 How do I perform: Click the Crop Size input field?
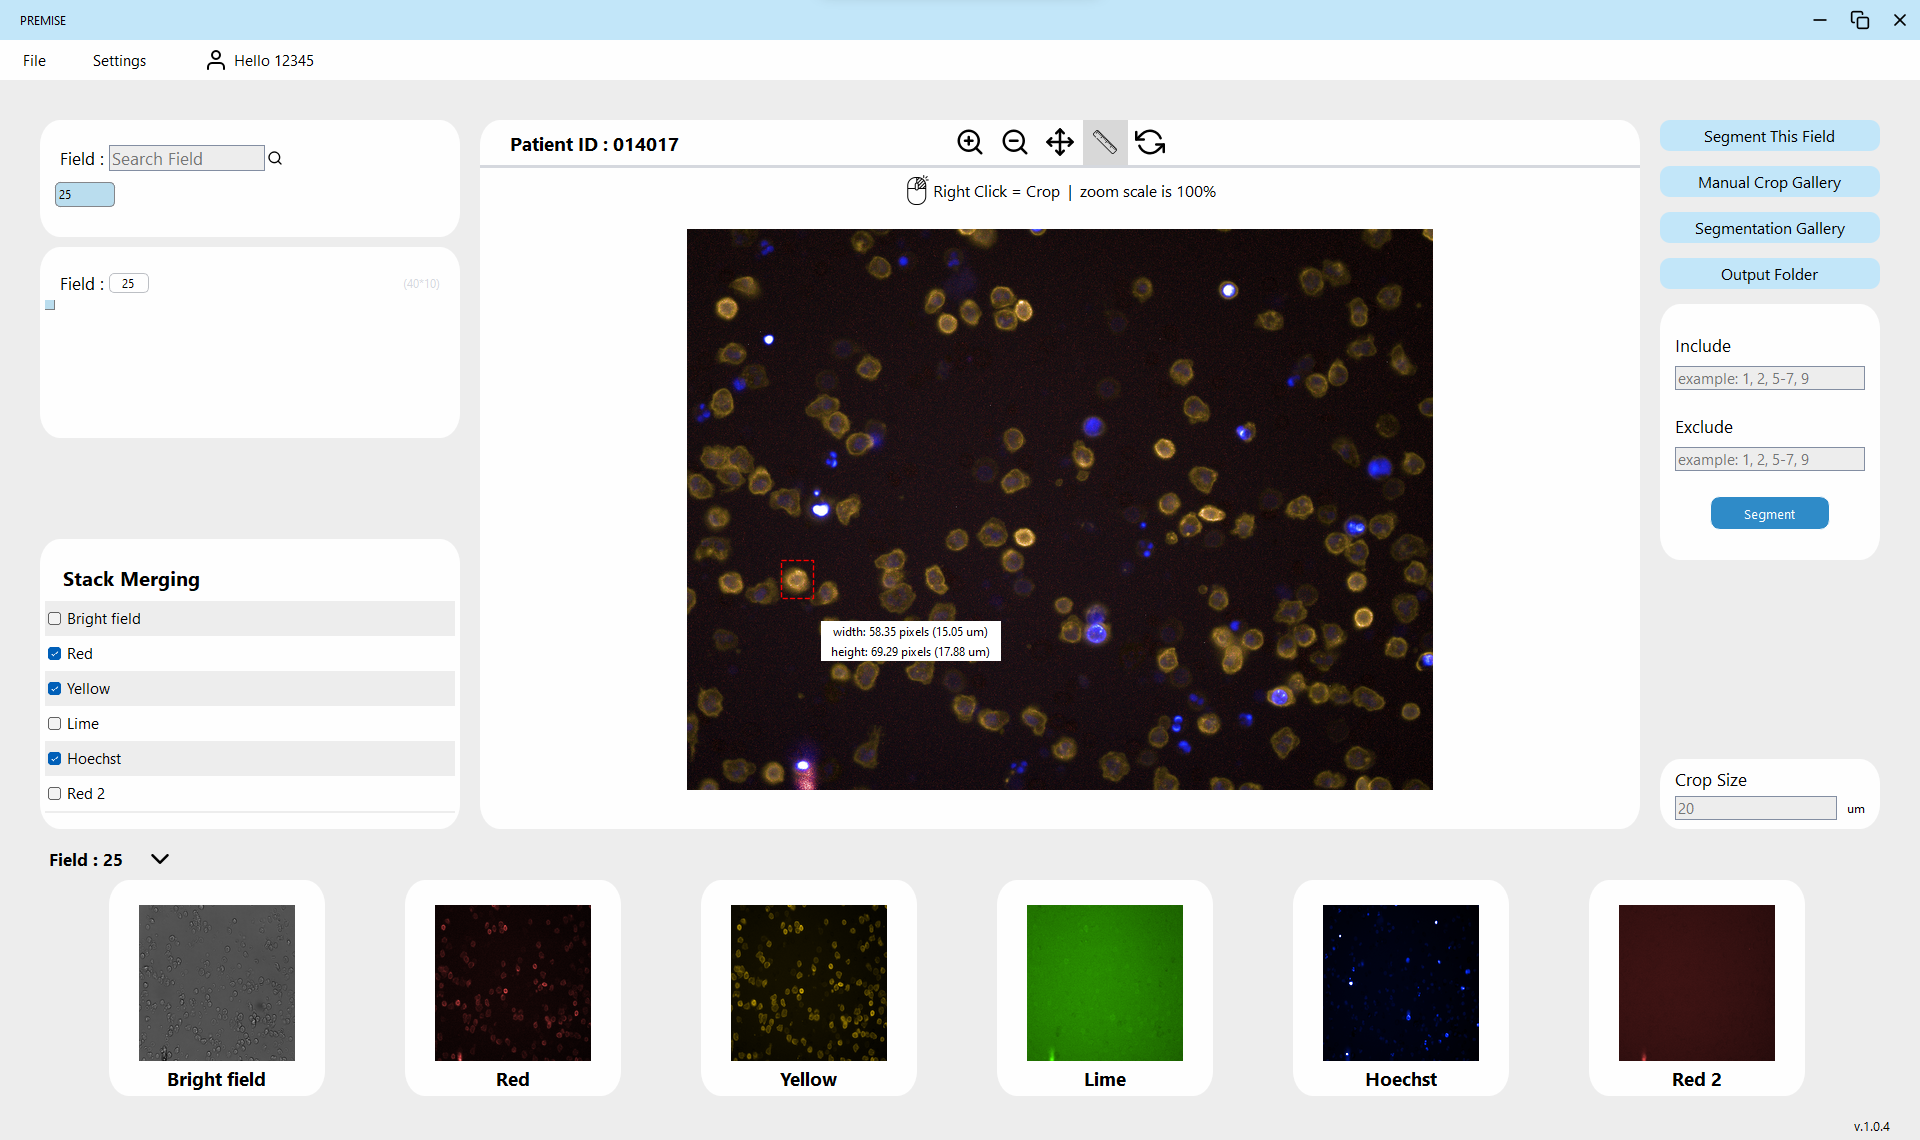(x=1754, y=808)
